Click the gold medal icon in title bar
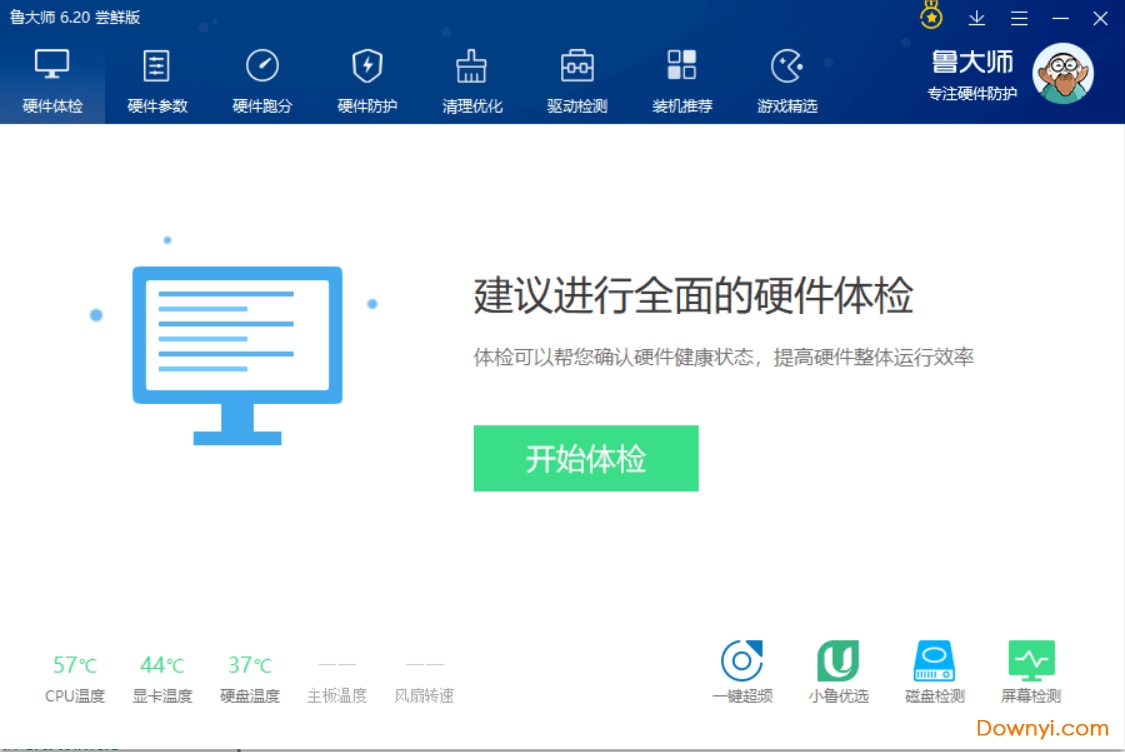The width and height of the screenshot is (1125, 752). pos(931,18)
